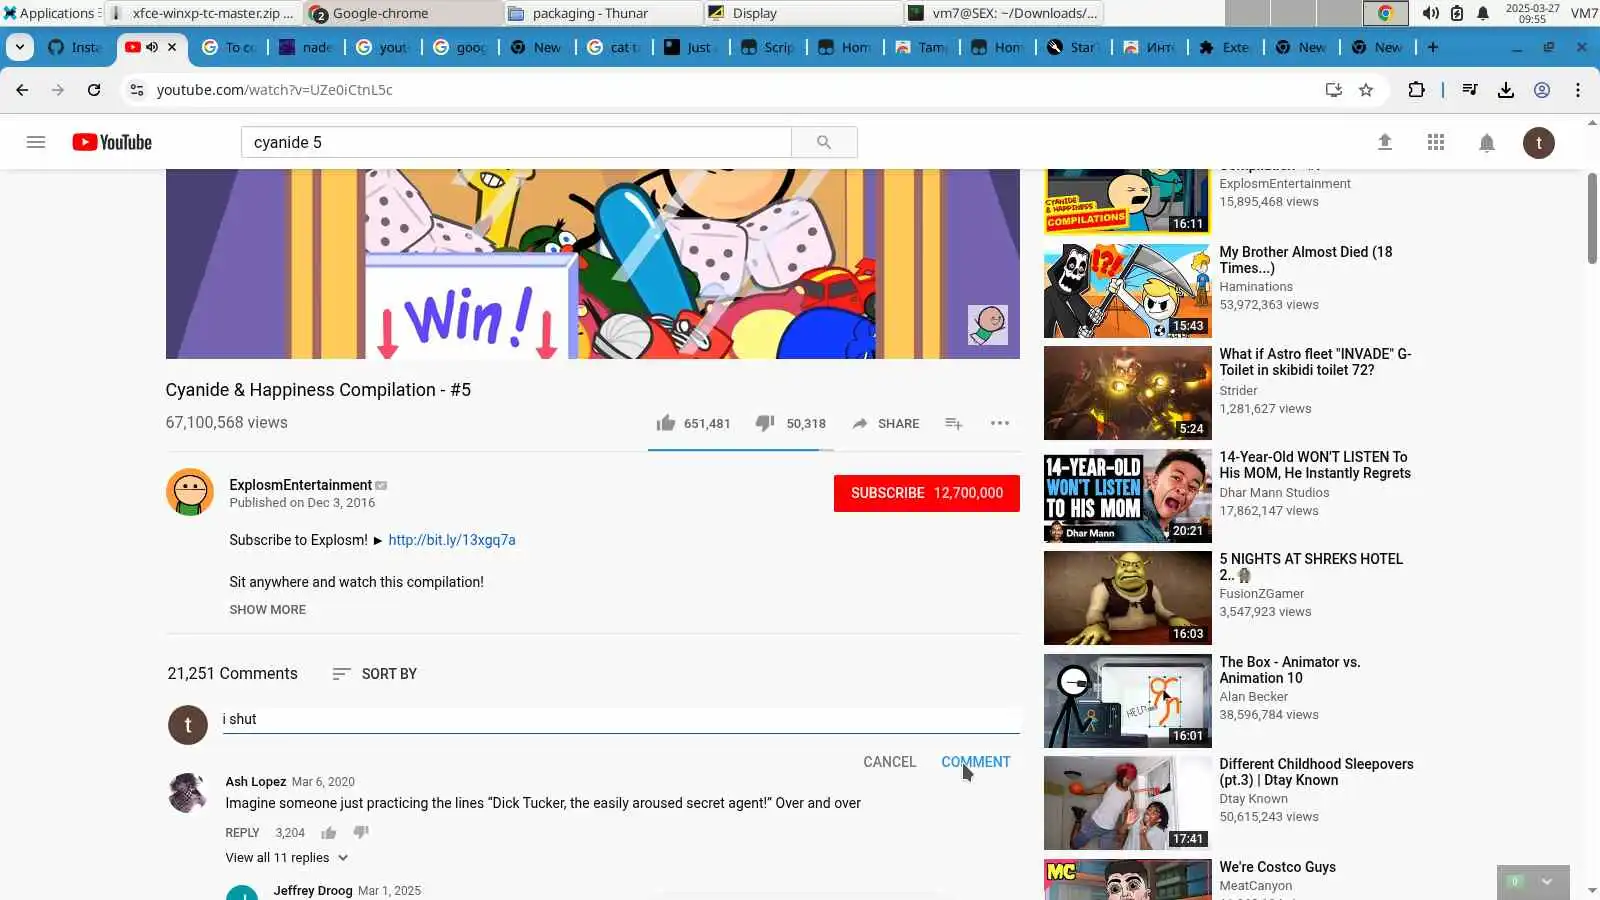Expand description with Show More

(268, 609)
